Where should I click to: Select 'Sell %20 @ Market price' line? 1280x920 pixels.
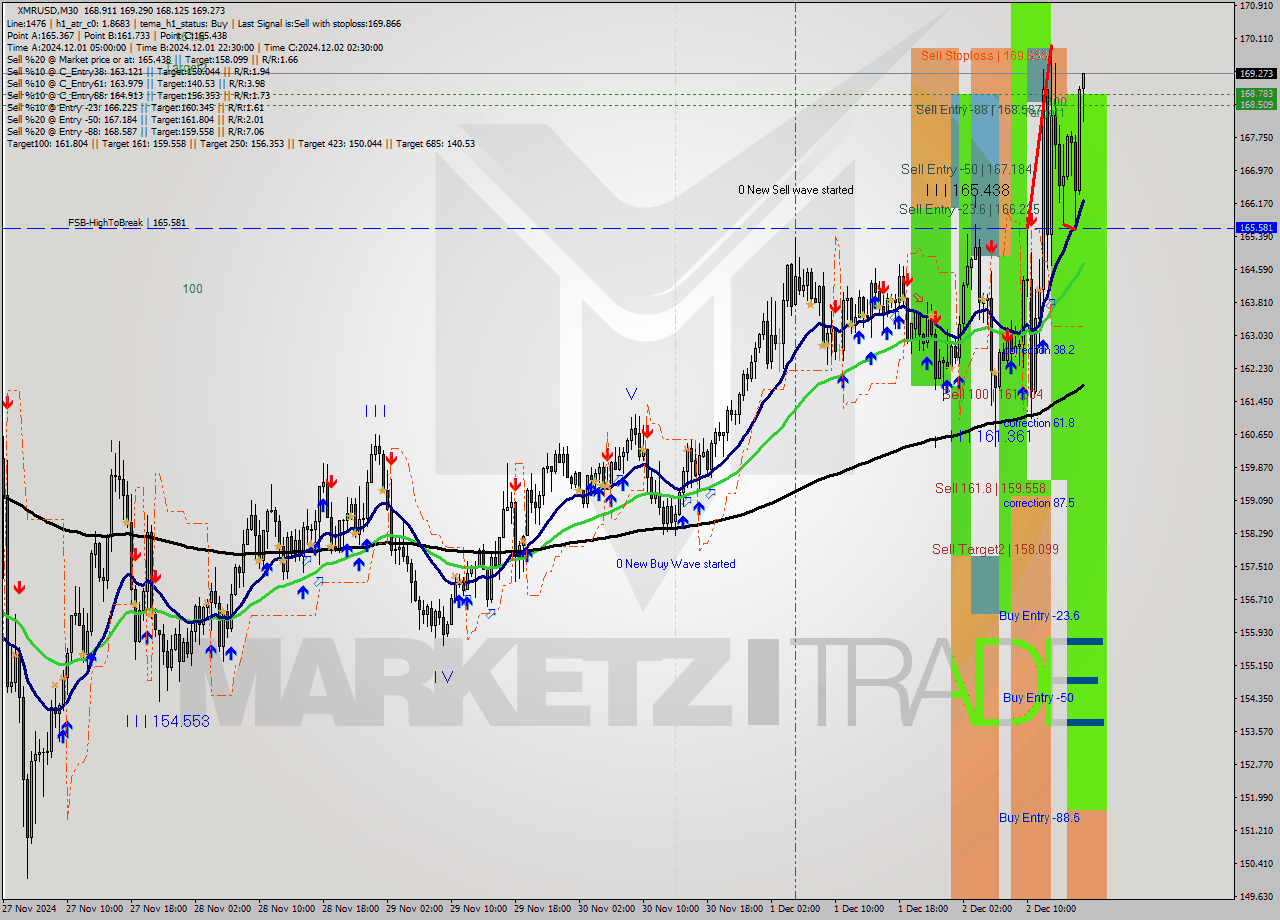coord(152,59)
